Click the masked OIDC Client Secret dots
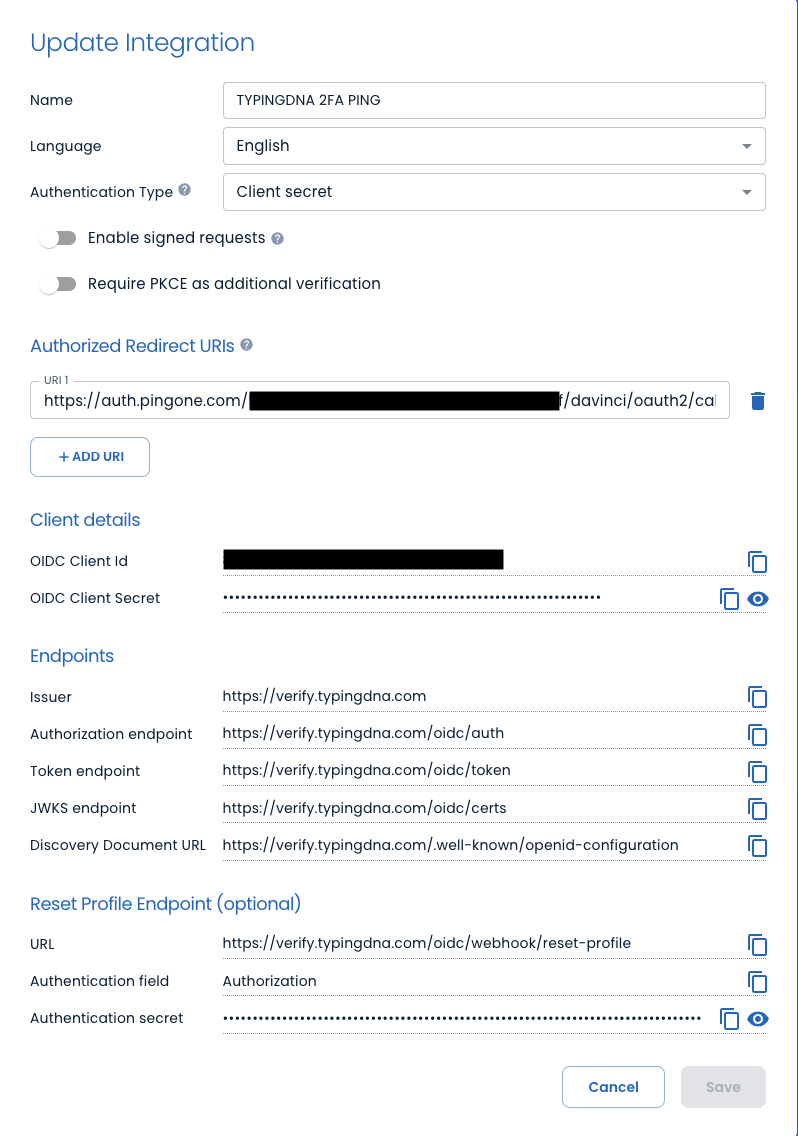The image size is (798, 1136). (x=412, y=598)
